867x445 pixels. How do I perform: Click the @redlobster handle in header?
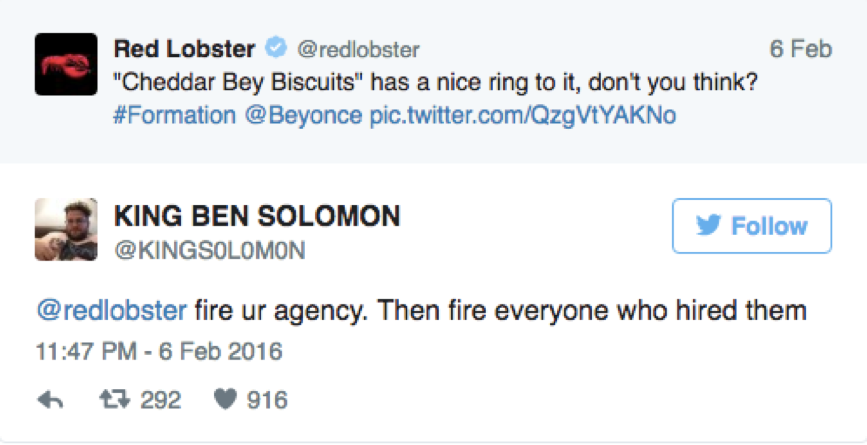[x=359, y=50]
